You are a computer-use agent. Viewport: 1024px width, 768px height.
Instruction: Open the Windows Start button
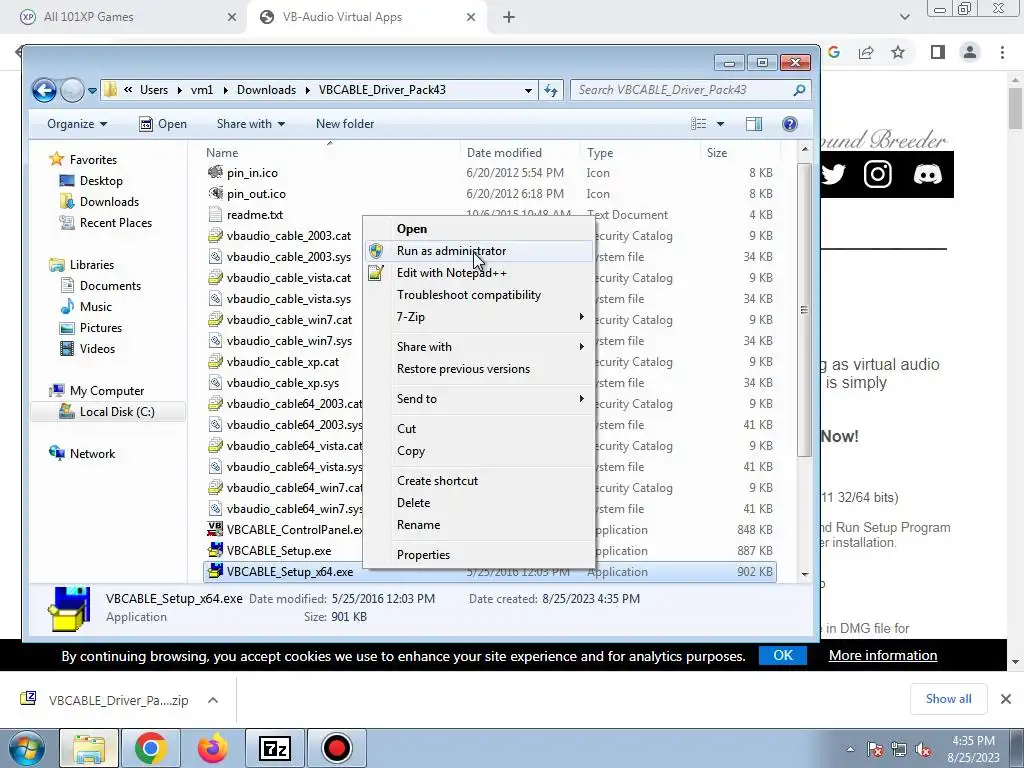click(25, 748)
